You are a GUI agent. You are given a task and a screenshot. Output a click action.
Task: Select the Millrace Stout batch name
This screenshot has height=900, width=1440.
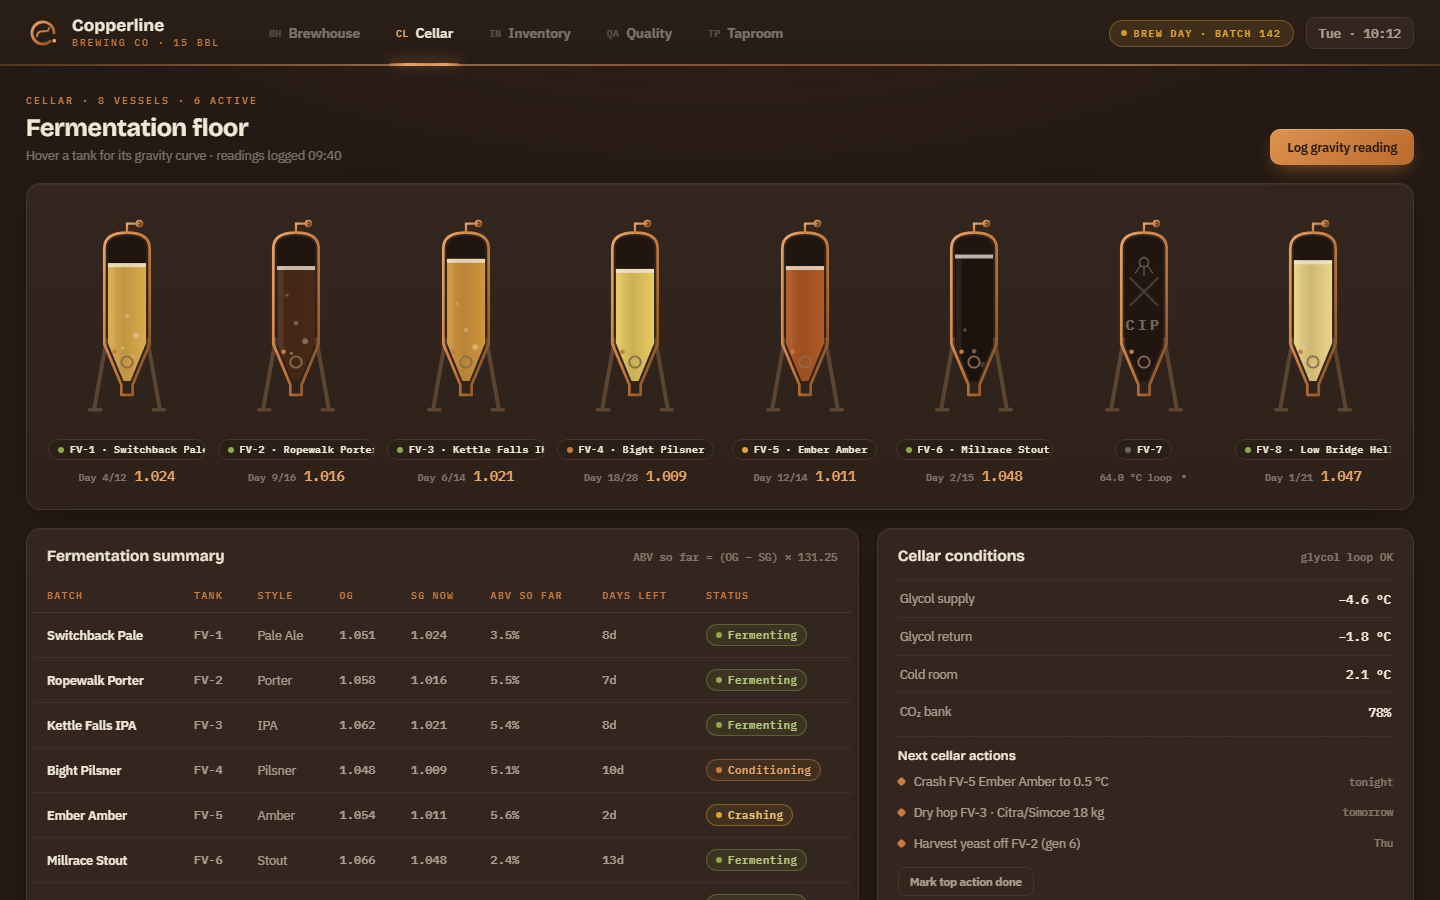pyautogui.click(x=87, y=861)
